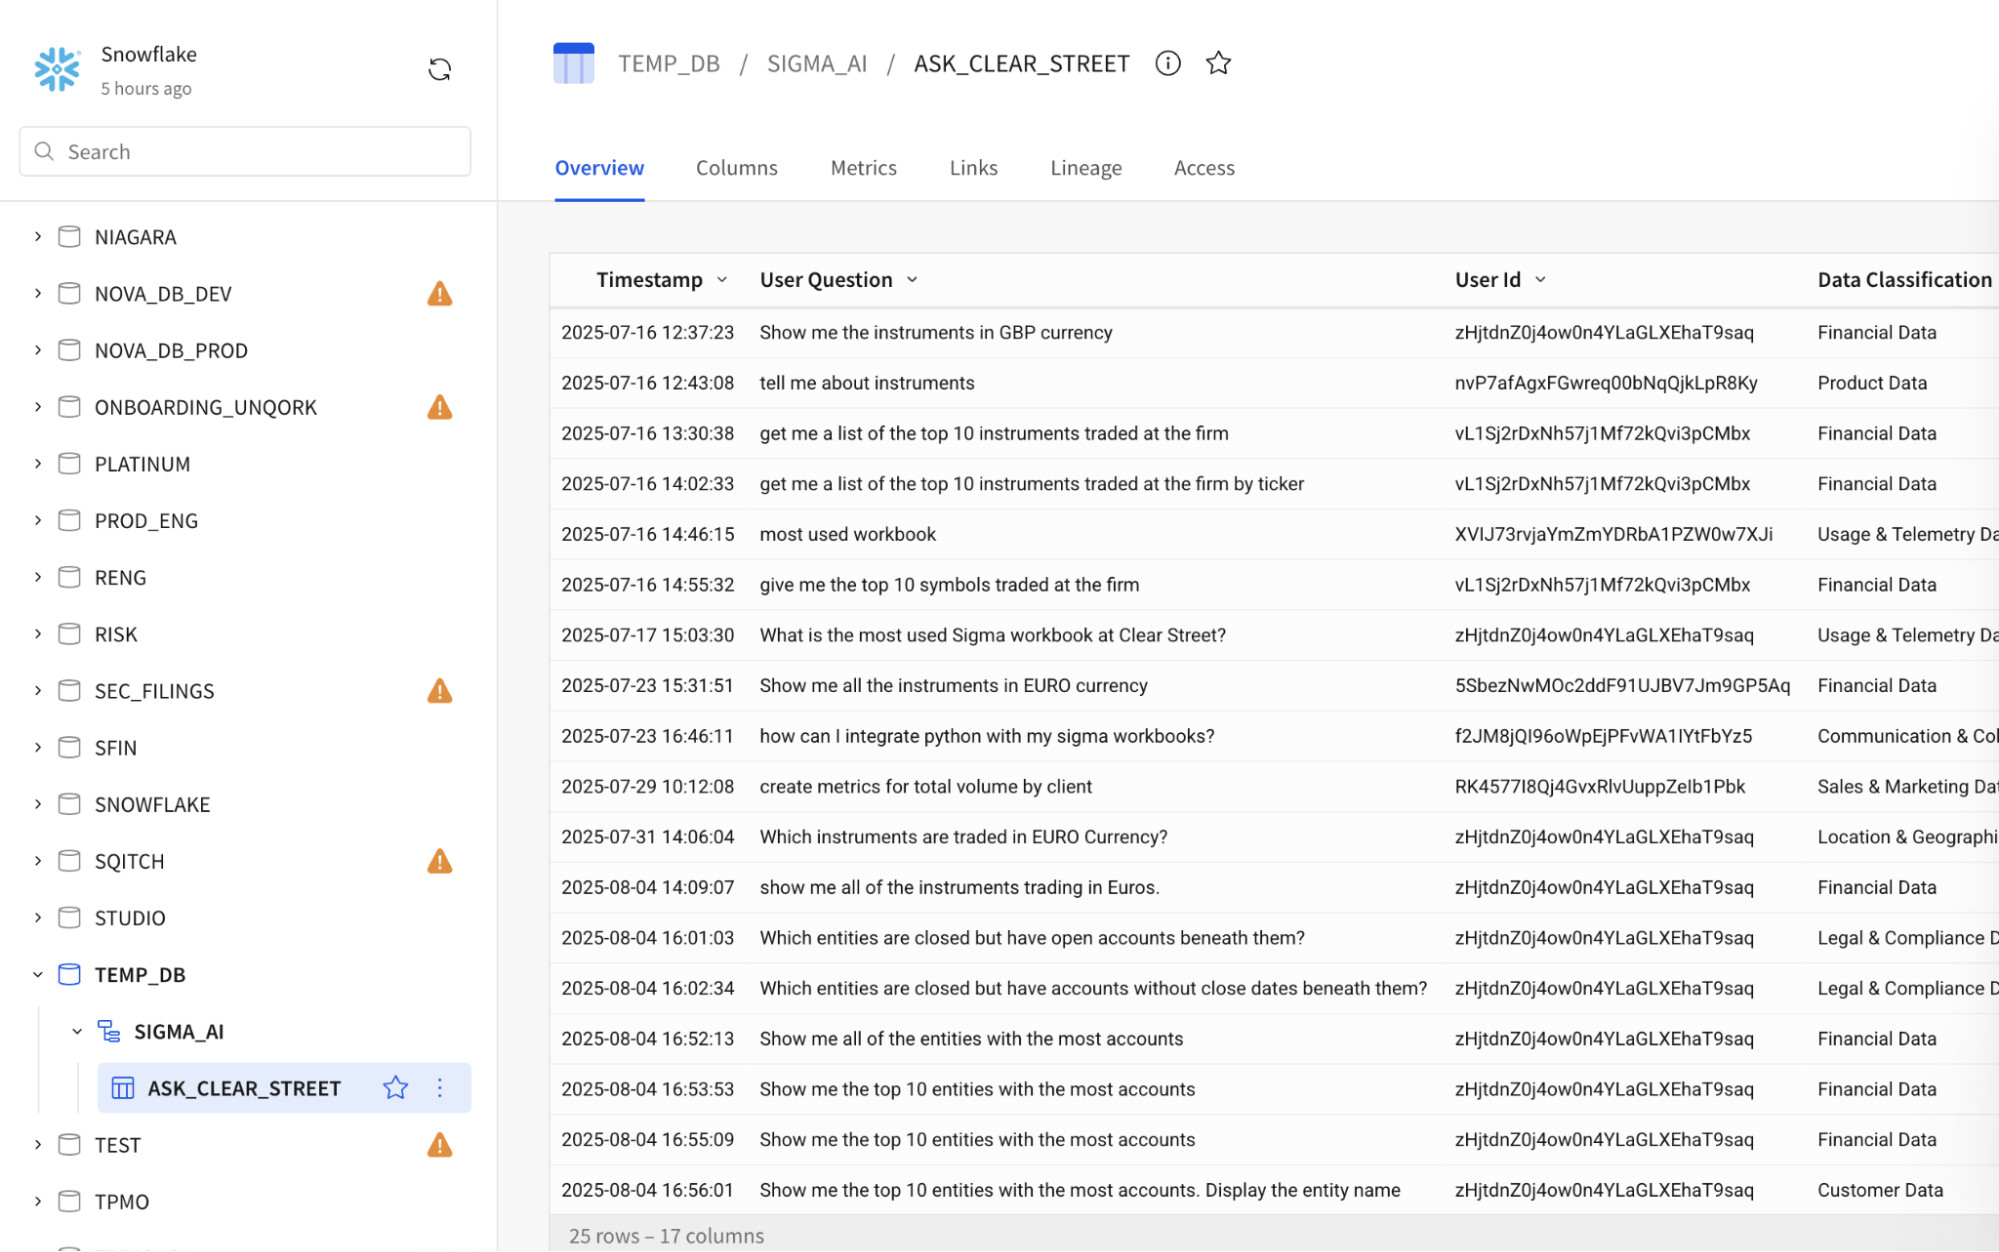
Task: Collapse the TEMP_DB database tree
Action: [x=37, y=974]
